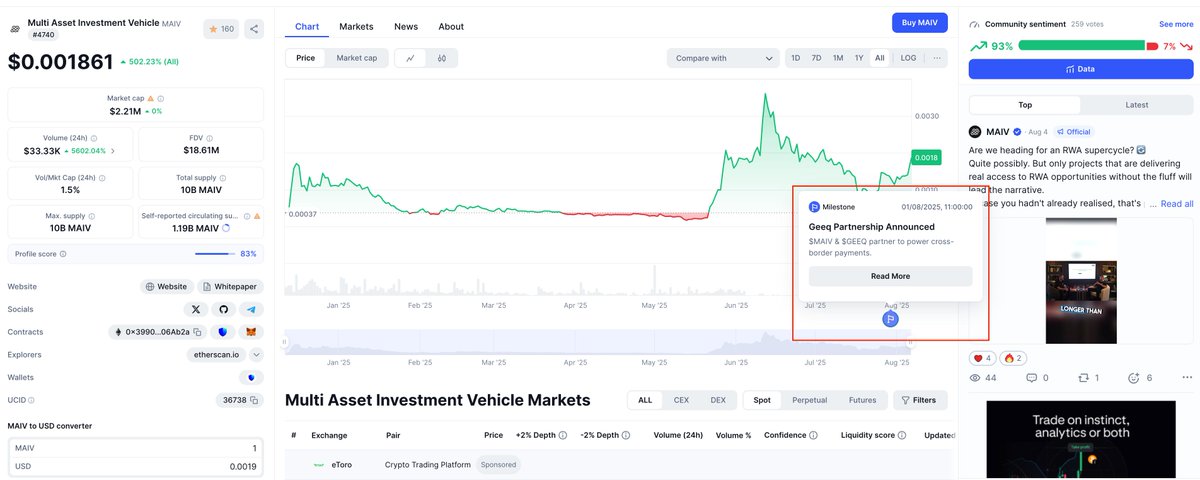This screenshot has width=1200, height=480.
Task: Click the more options ellipsis in chart toolbar
Action: point(937,58)
